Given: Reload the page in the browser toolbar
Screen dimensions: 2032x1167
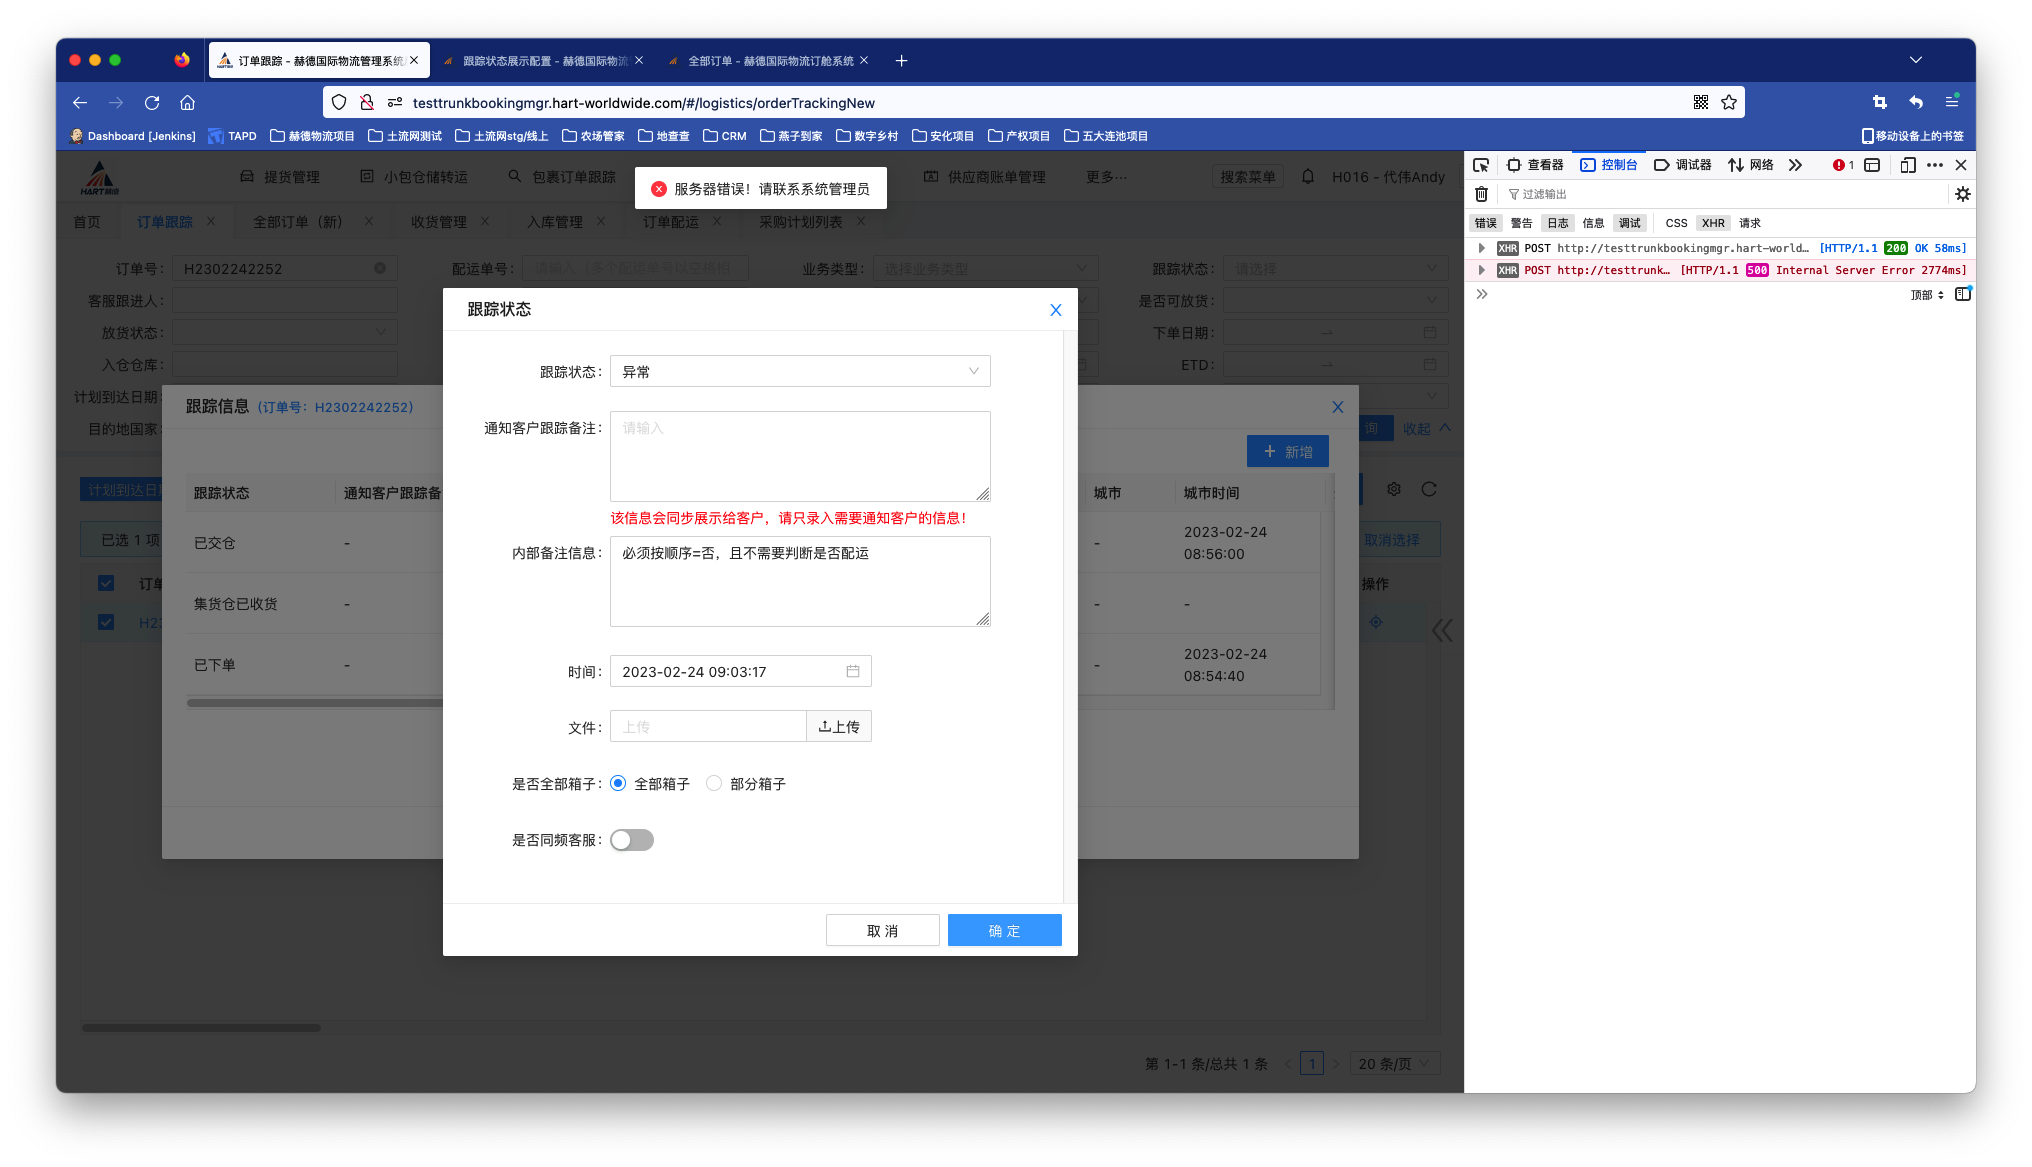Looking at the screenshot, I should 152,102.
